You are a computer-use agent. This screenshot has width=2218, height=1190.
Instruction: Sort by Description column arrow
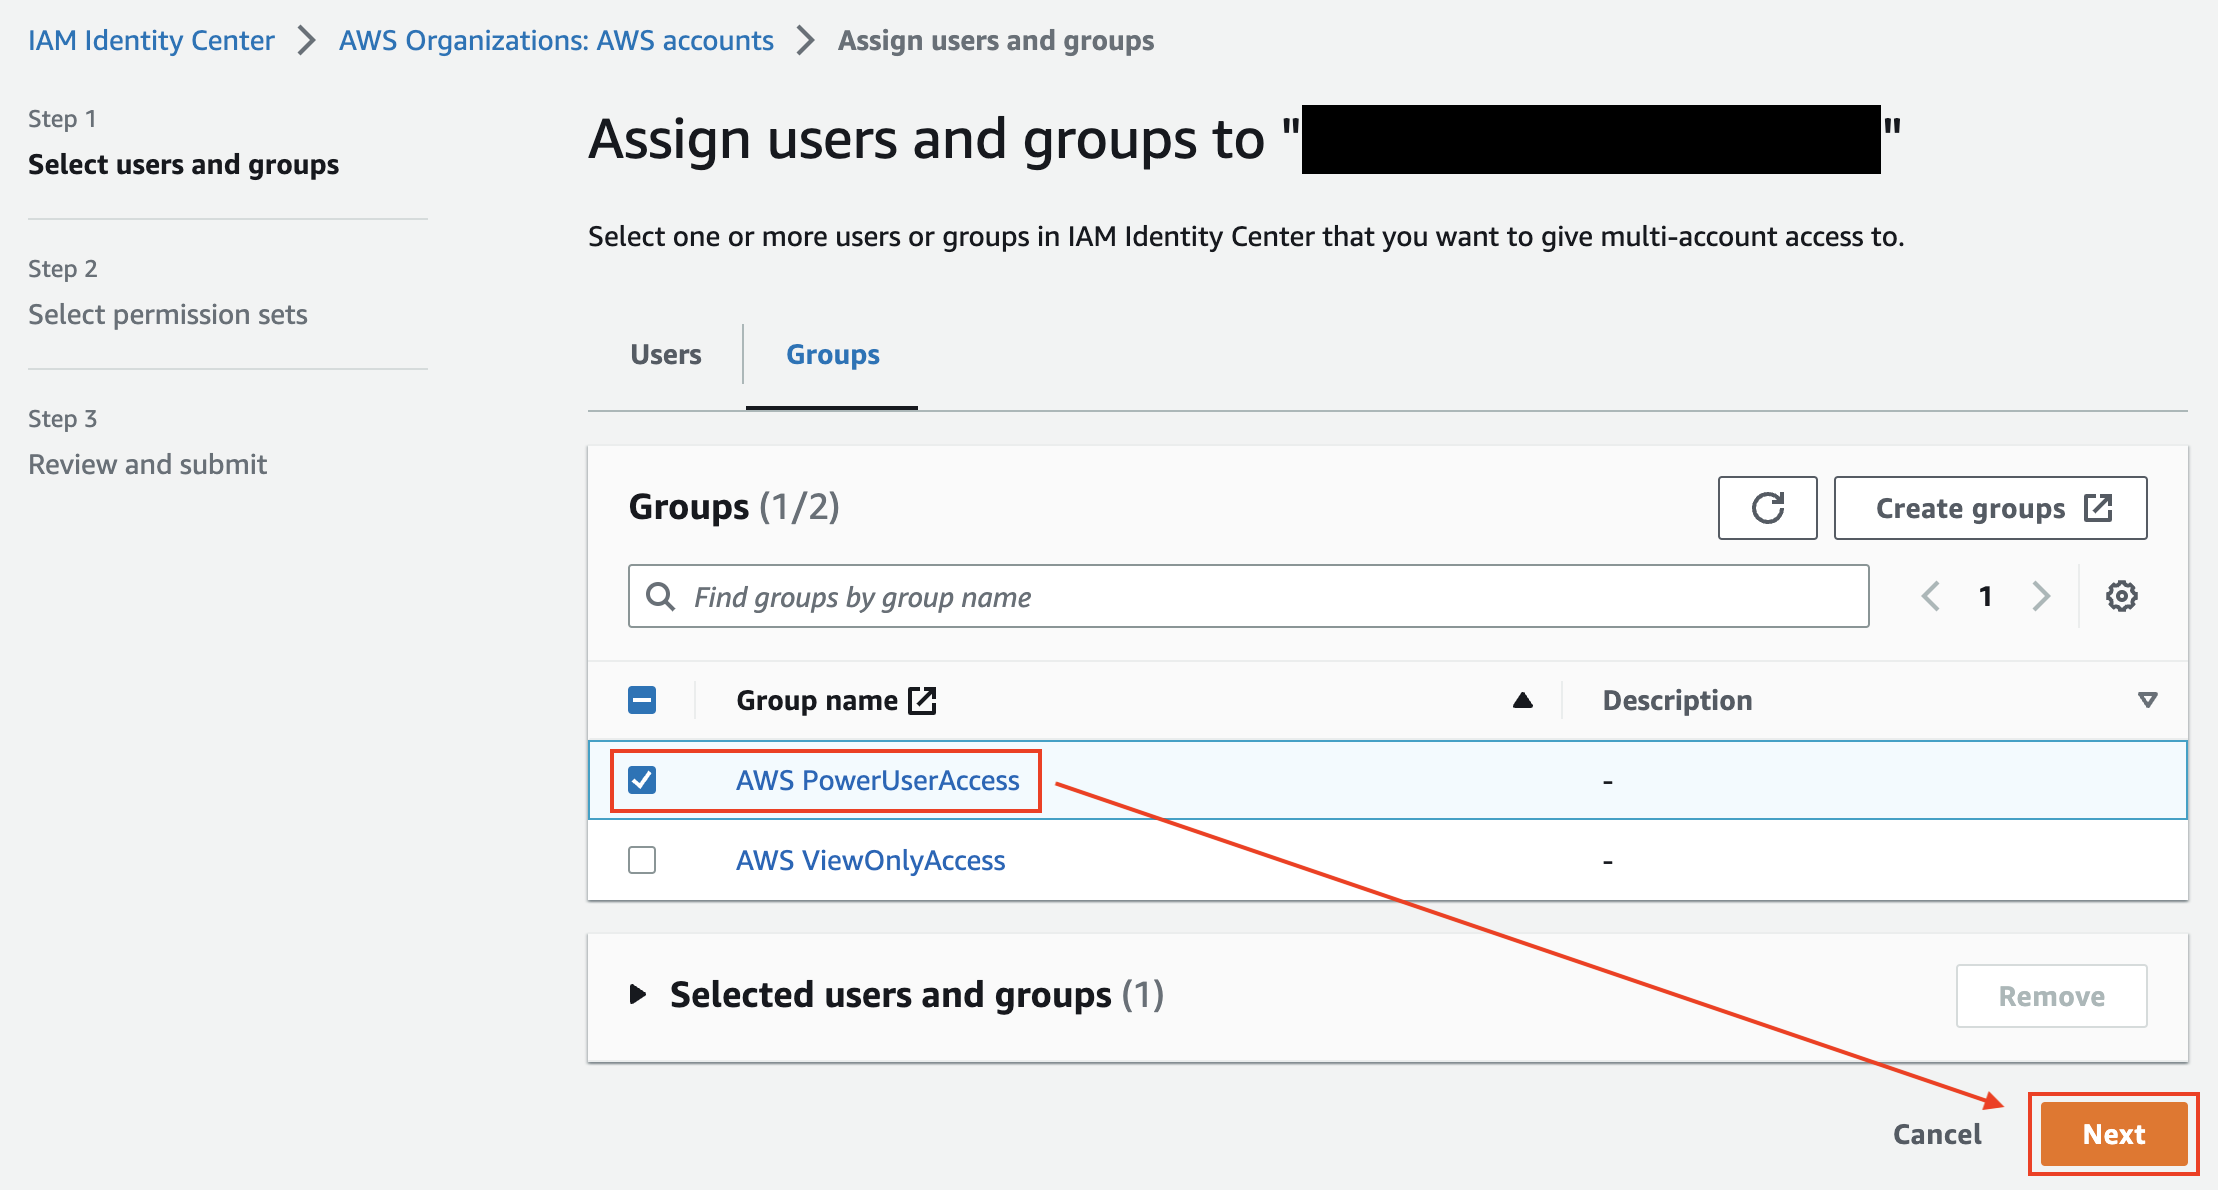[x=2147, y=700]
